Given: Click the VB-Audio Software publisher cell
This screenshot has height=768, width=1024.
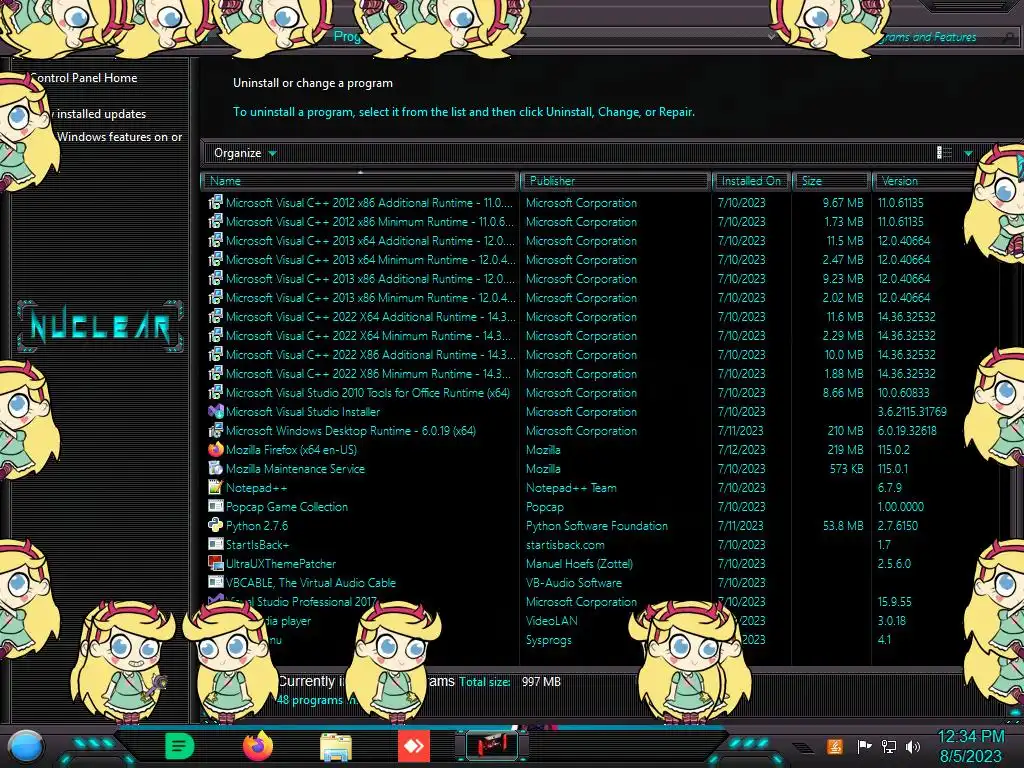Looking at the screenshot, I should (x=574, y=582).
